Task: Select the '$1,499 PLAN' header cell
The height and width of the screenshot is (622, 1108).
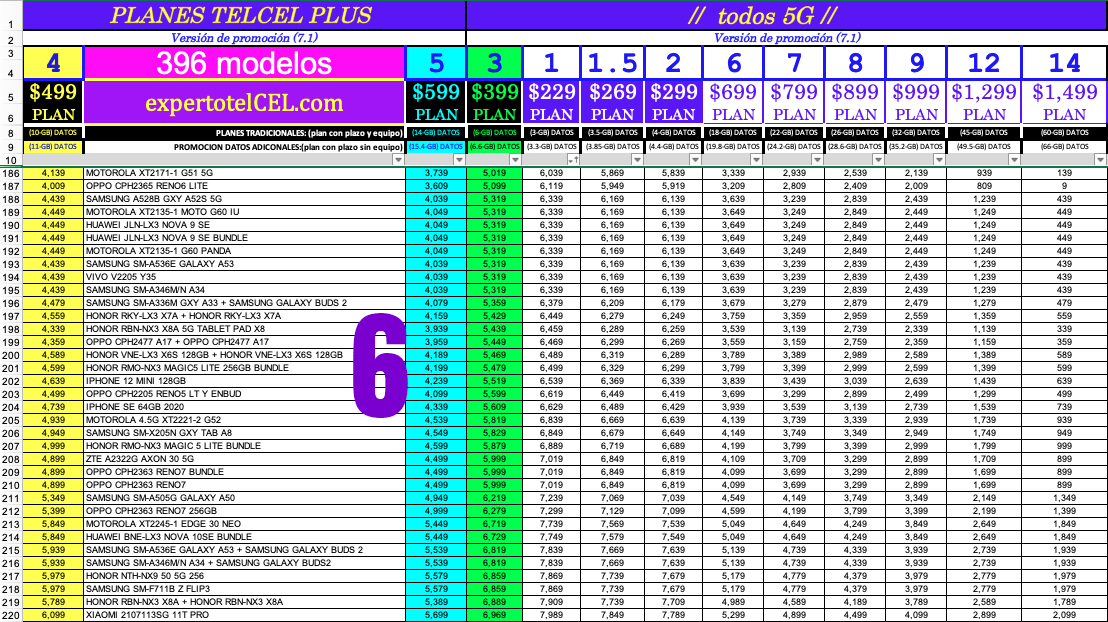Action: click(x=1065, y=102)
